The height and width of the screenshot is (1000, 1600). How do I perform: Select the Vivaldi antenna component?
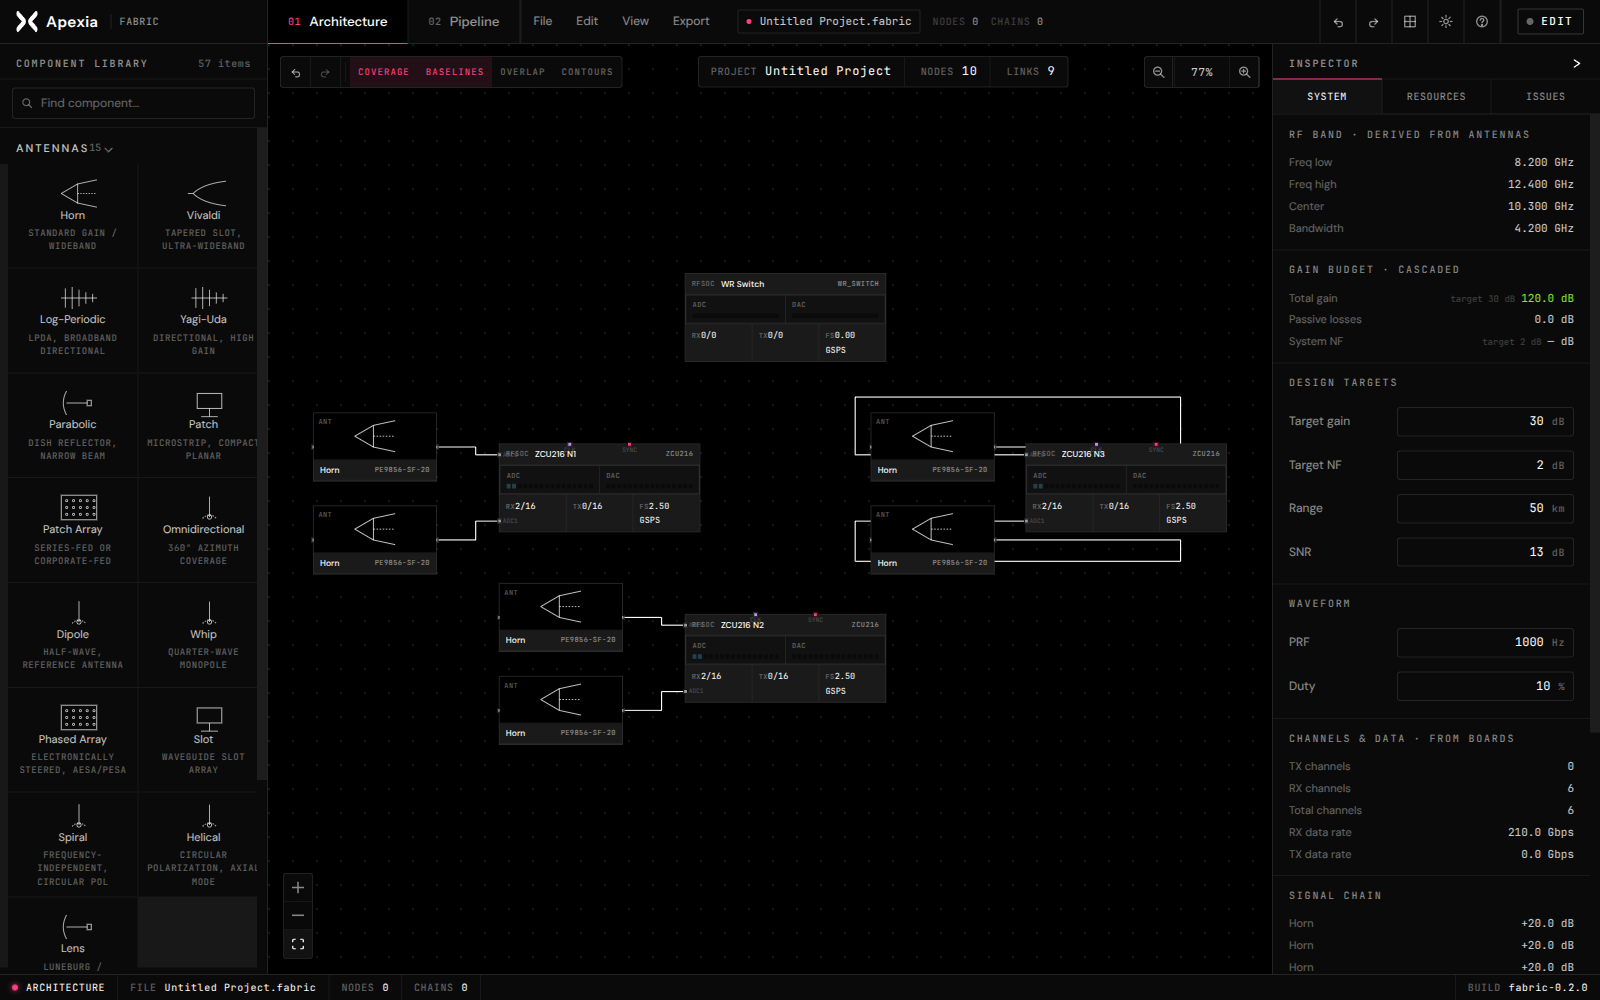(203, 216)
